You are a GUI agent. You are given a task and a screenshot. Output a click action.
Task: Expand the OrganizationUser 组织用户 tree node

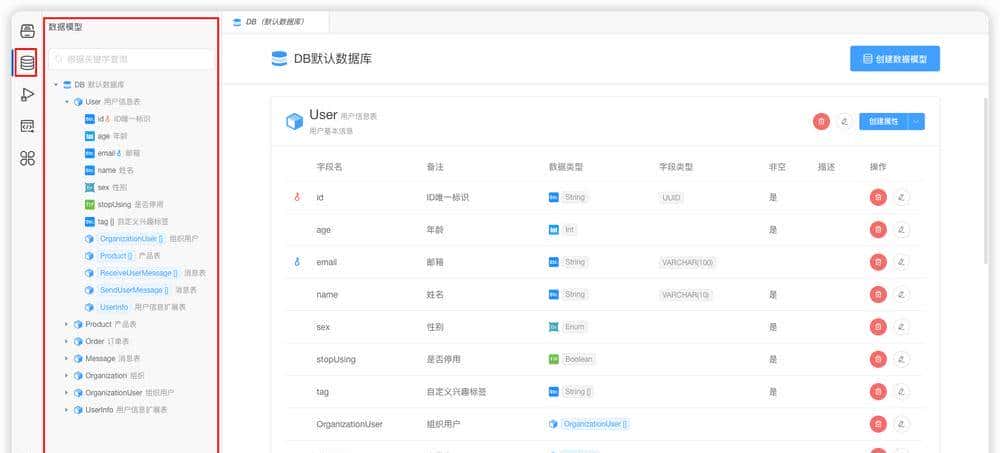click(66, 392)
